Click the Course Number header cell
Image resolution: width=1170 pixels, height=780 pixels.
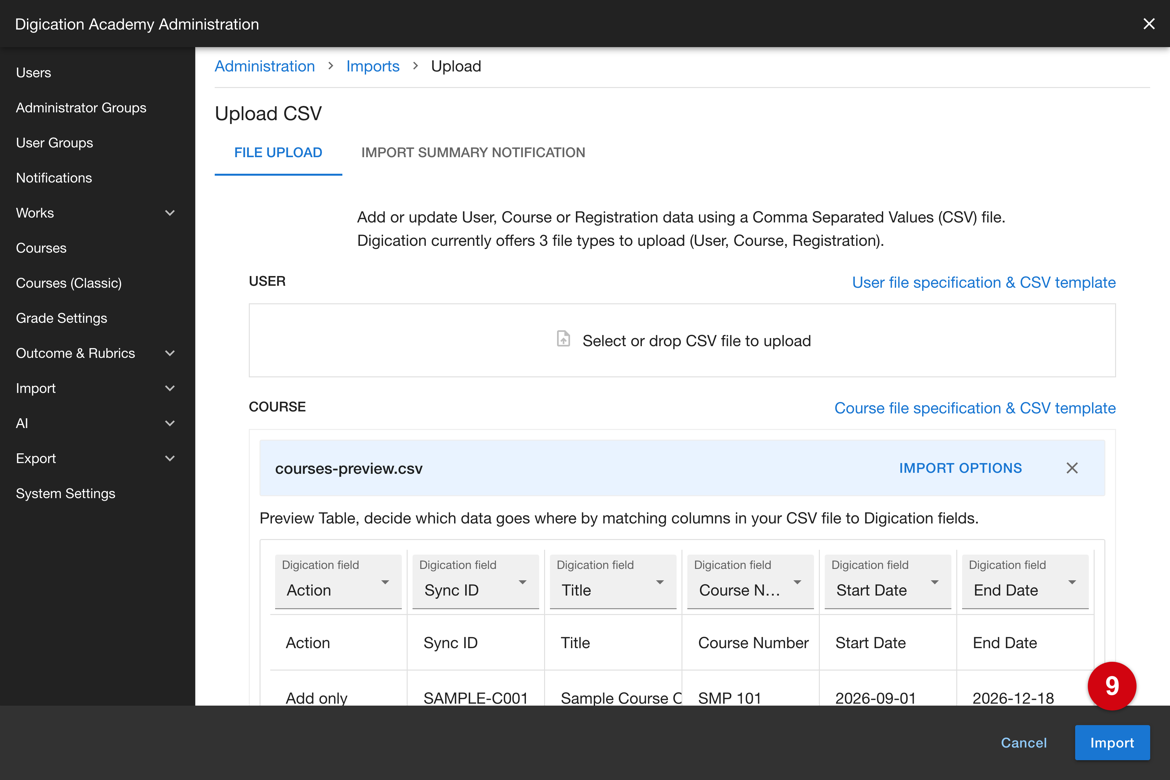tap(750, 643)
